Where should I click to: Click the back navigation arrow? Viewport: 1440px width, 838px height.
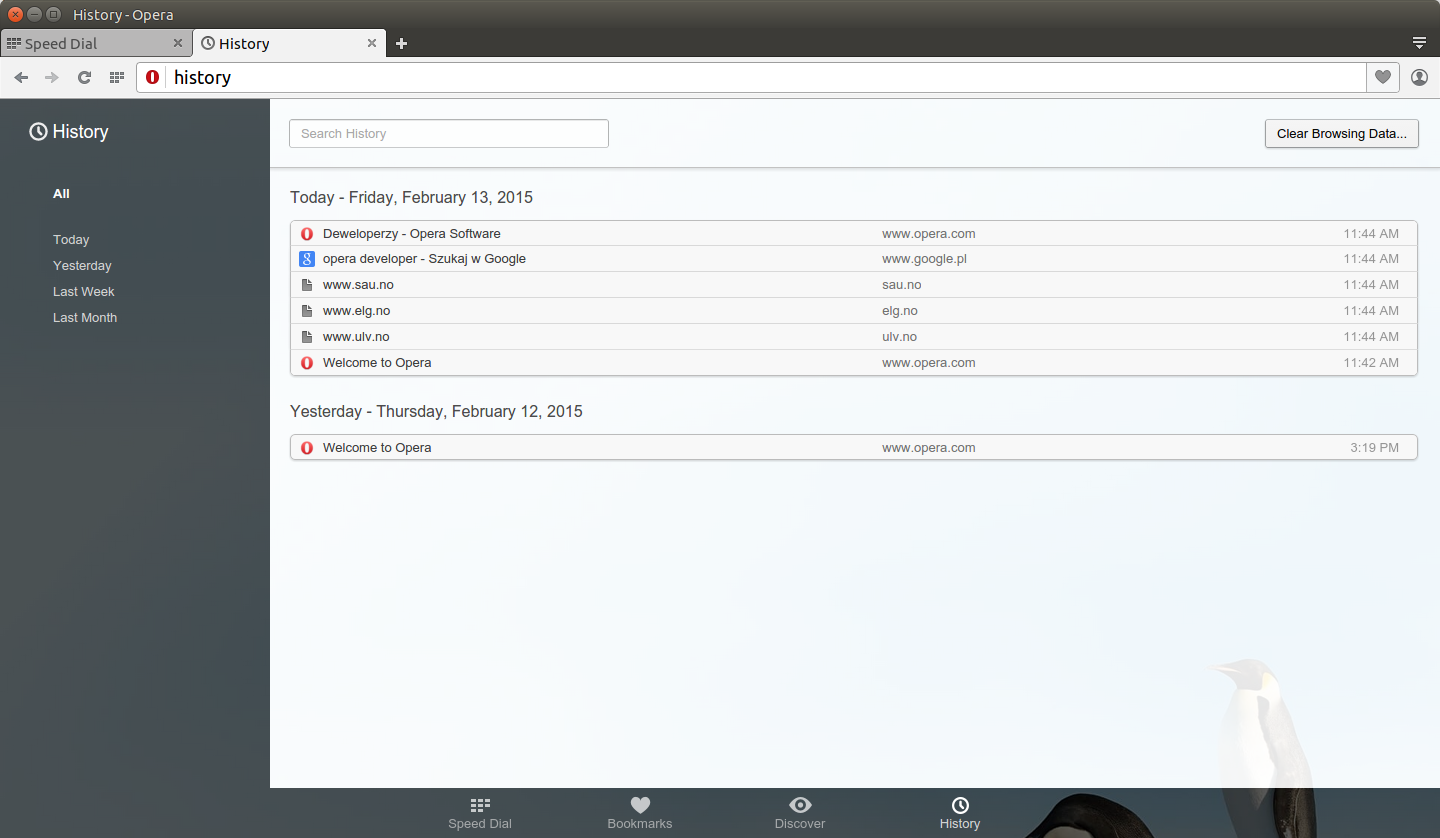21,77
